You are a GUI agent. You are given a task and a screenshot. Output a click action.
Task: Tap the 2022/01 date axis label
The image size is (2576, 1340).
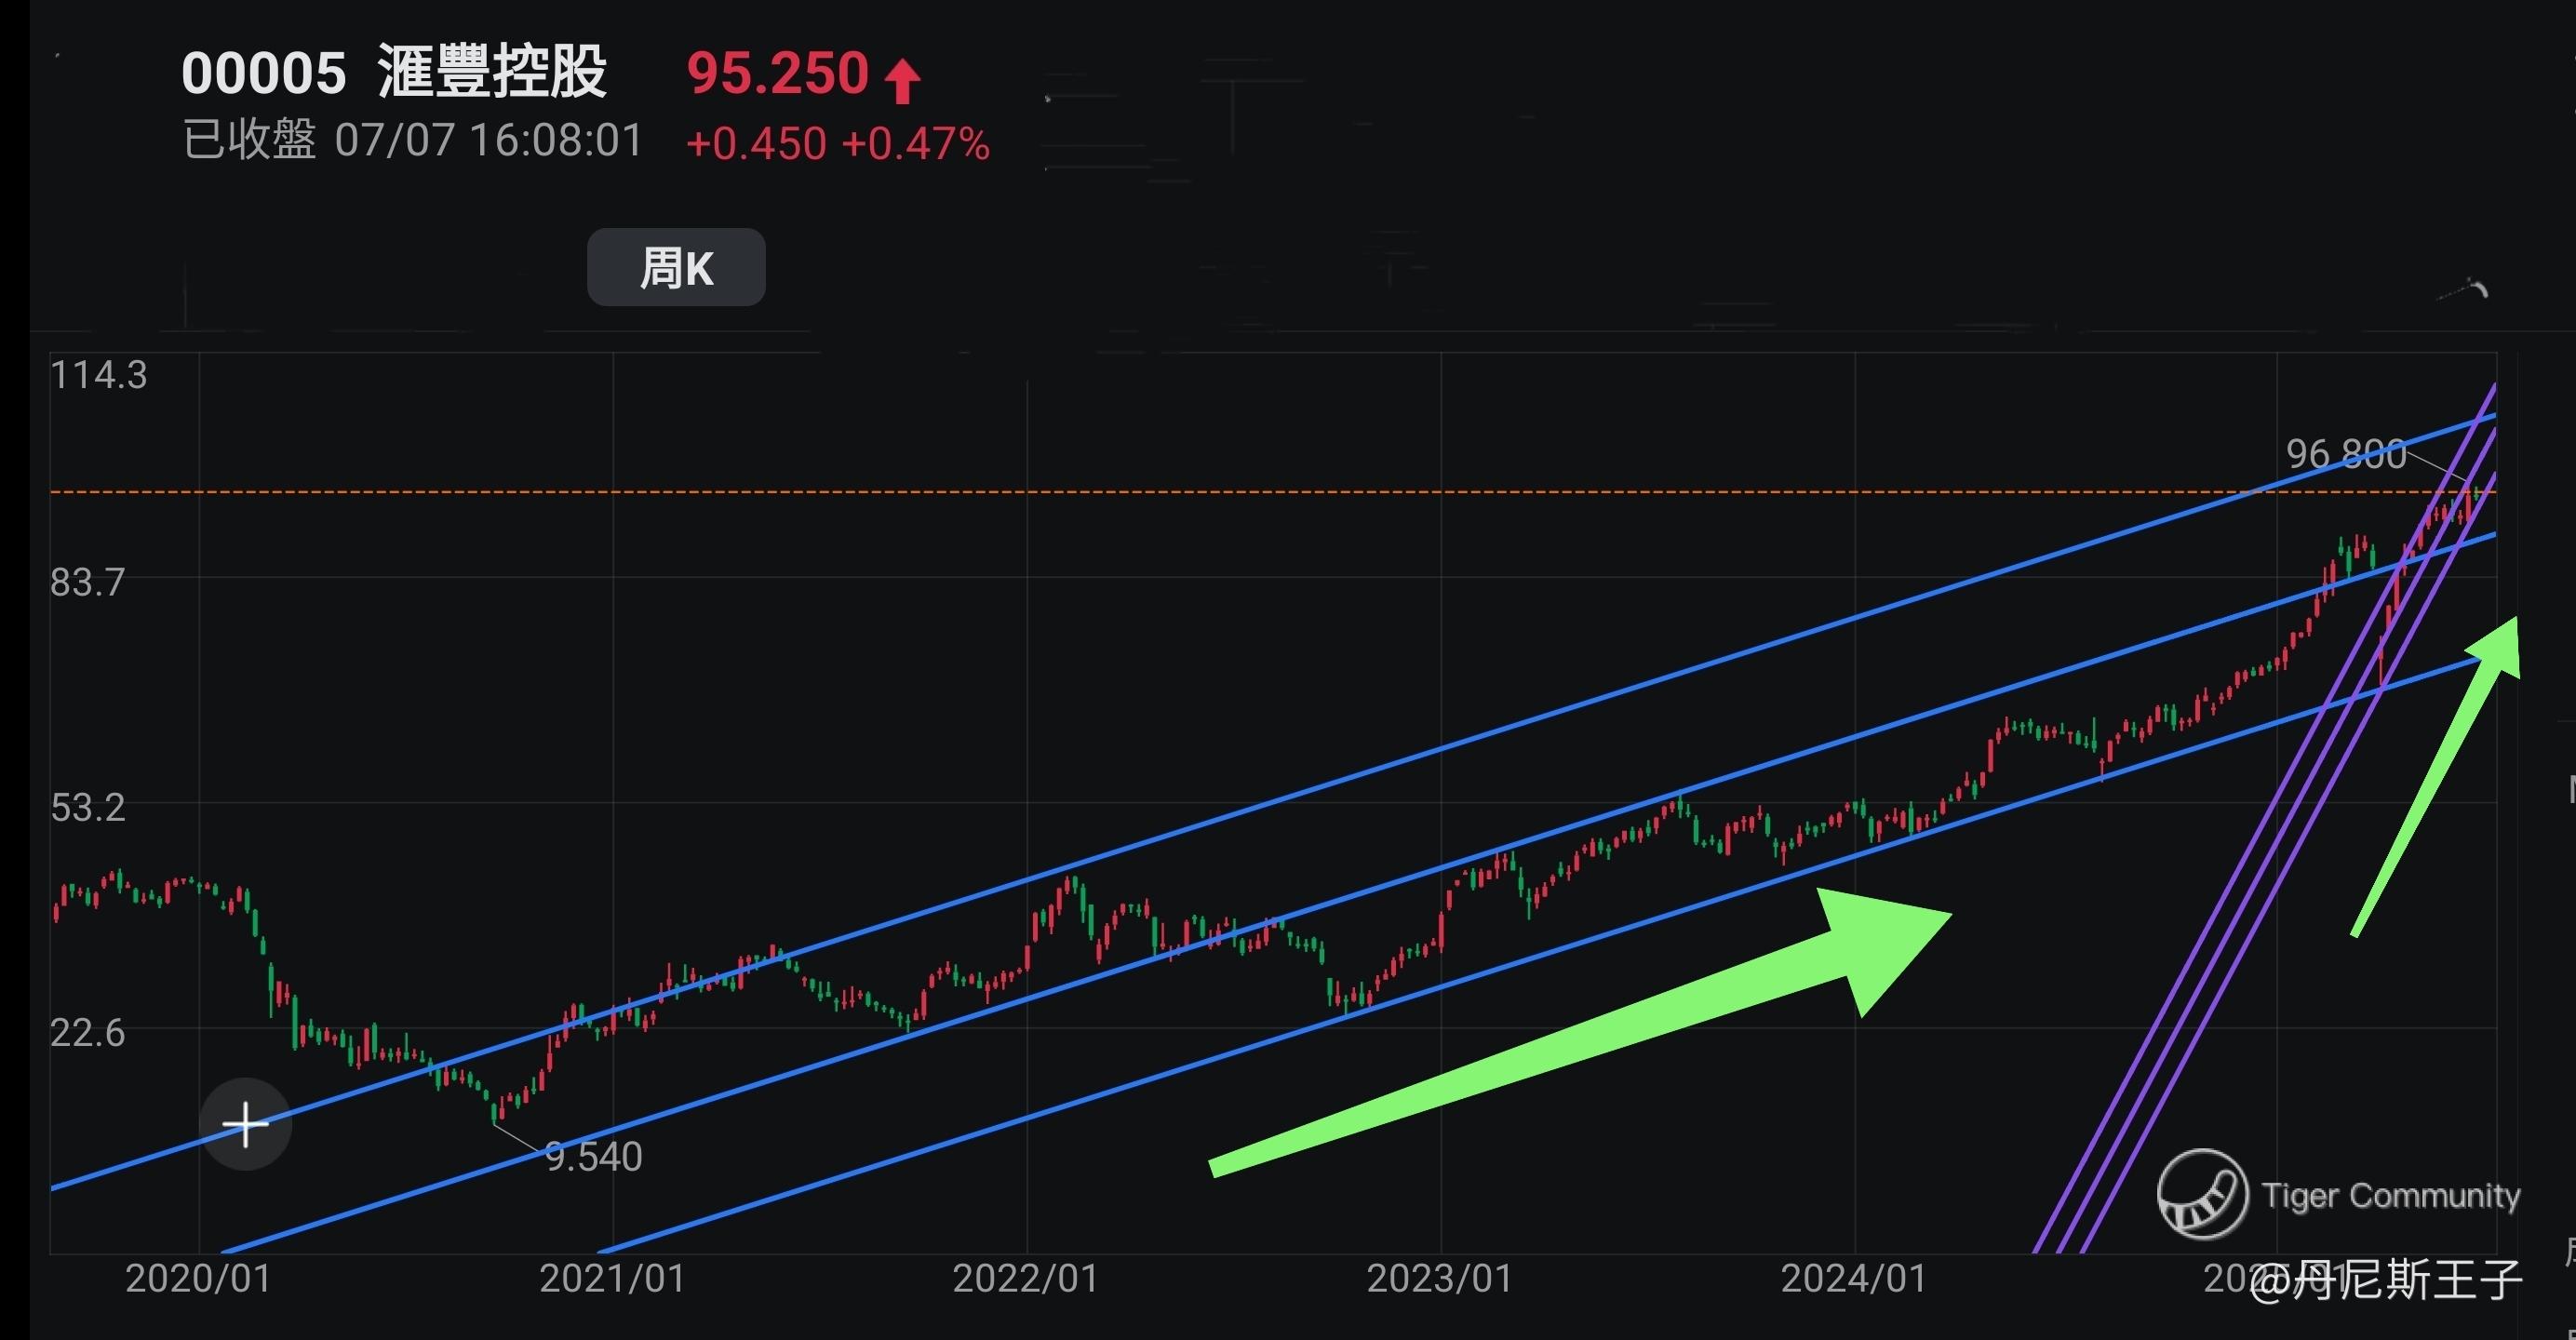pos(1026,1279)
